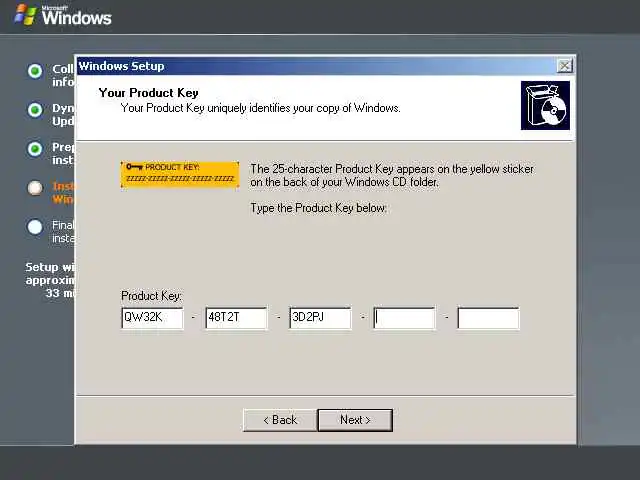Go back with the Back button
The width and height of the screenshot is (640, 480).
pos(280,420)
